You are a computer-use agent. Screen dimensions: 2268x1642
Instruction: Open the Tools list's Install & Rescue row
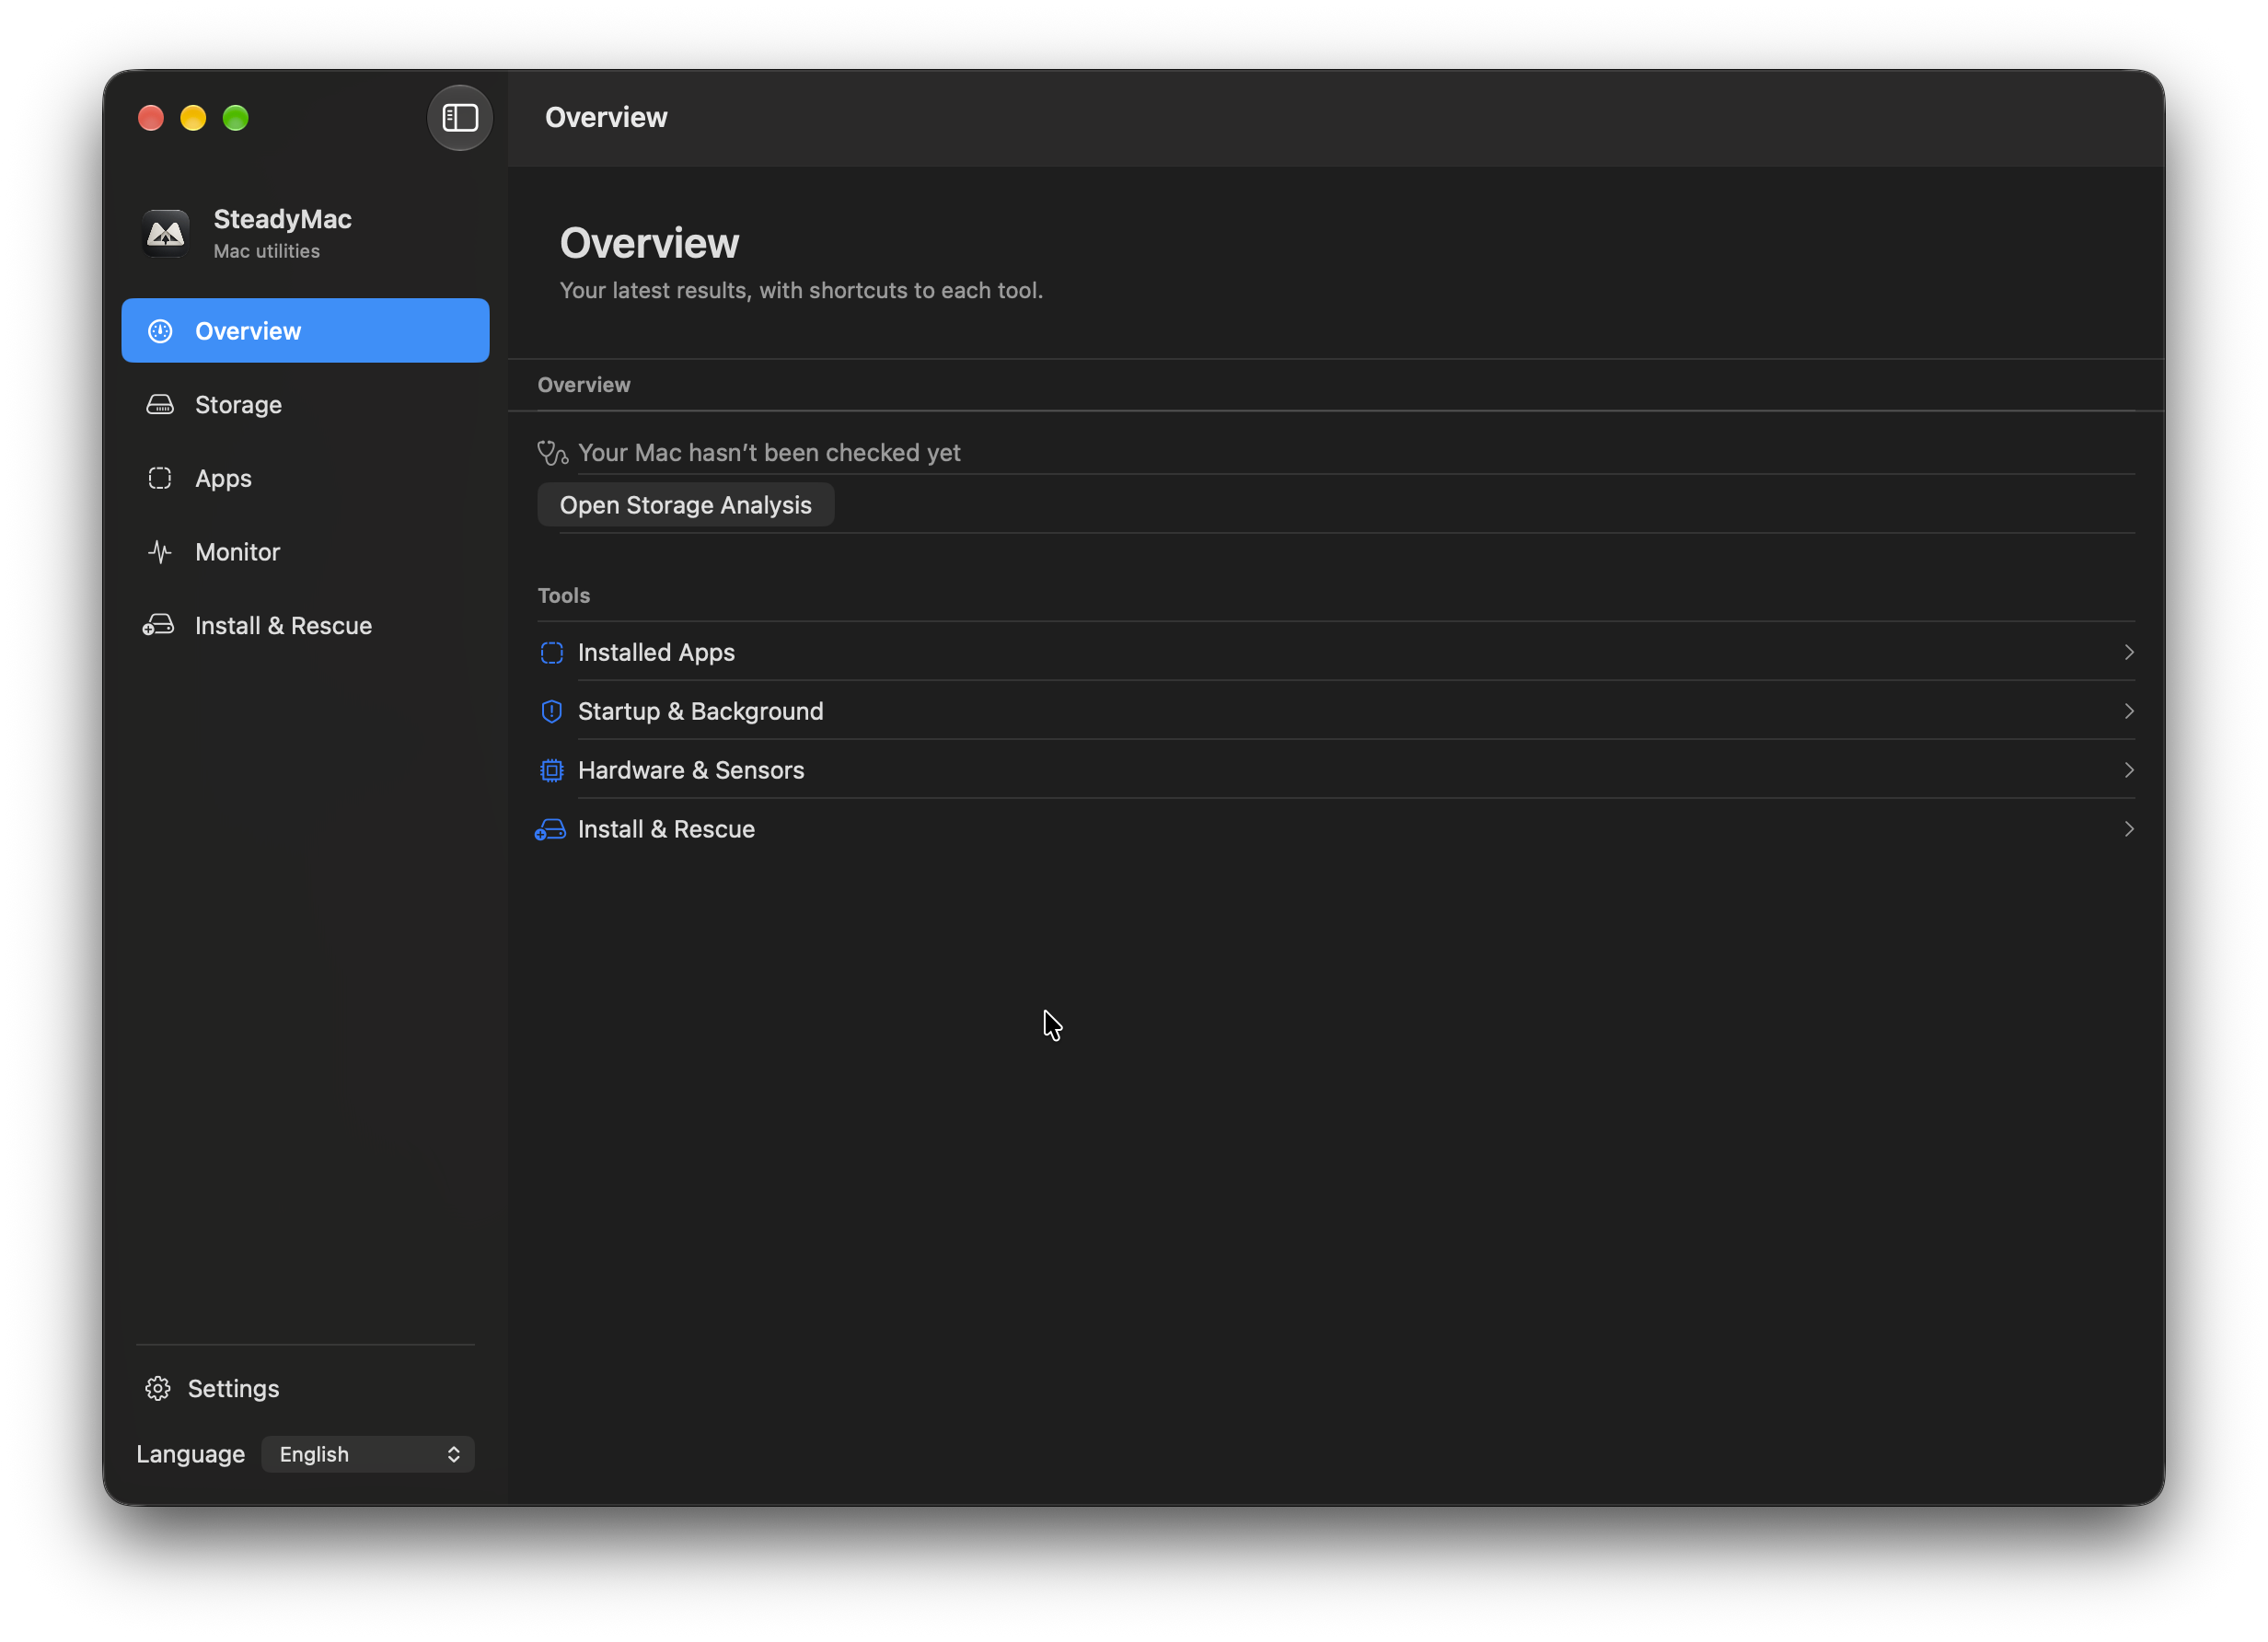click(x=1336, y=830)
